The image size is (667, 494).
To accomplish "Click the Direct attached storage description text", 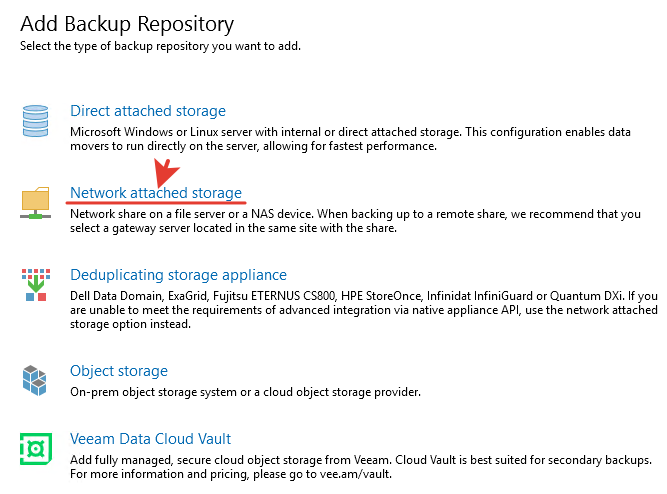I will pos(350,138).
